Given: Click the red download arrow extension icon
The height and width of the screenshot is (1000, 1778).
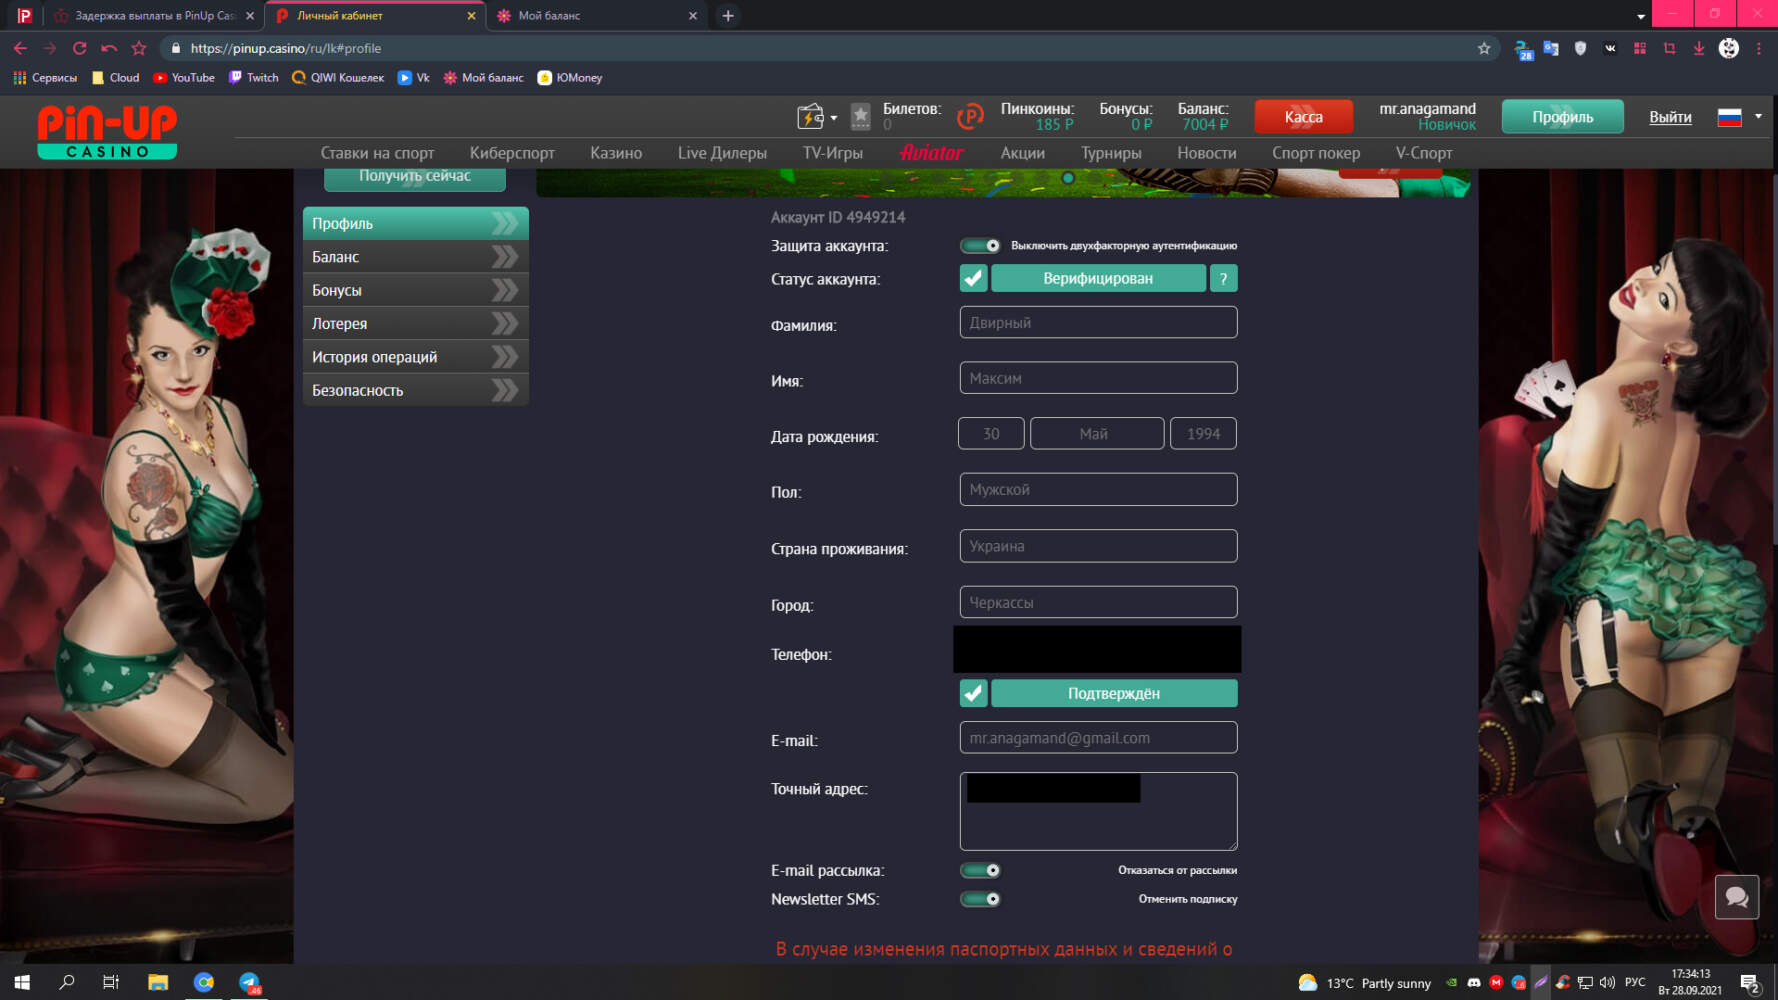Looking at the screenshot, I should coord(1698,48).
